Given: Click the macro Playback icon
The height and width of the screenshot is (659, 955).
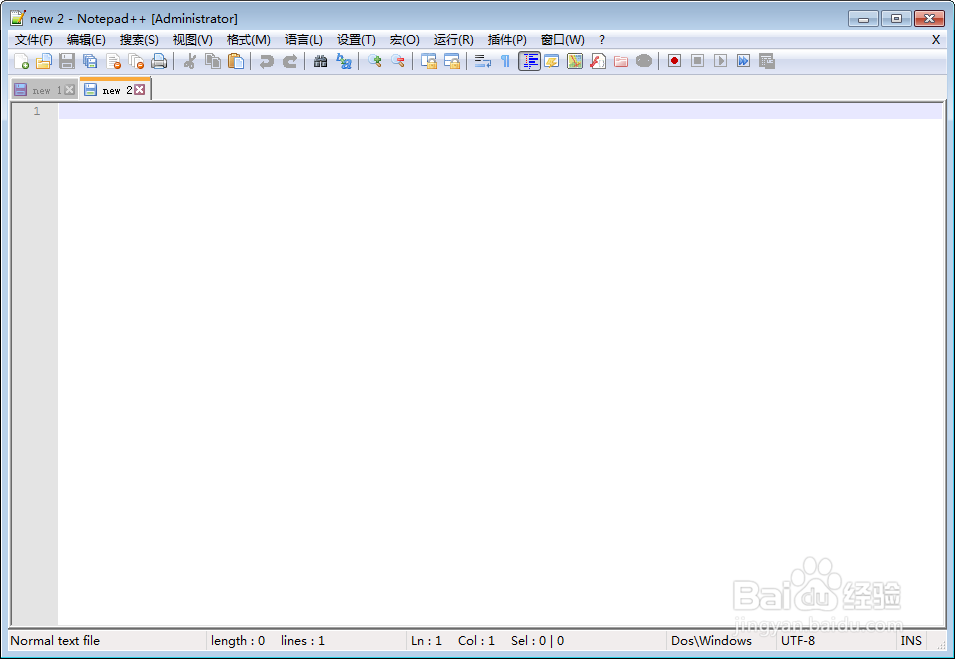Looking at the screenshot, I should coord(721,61).
